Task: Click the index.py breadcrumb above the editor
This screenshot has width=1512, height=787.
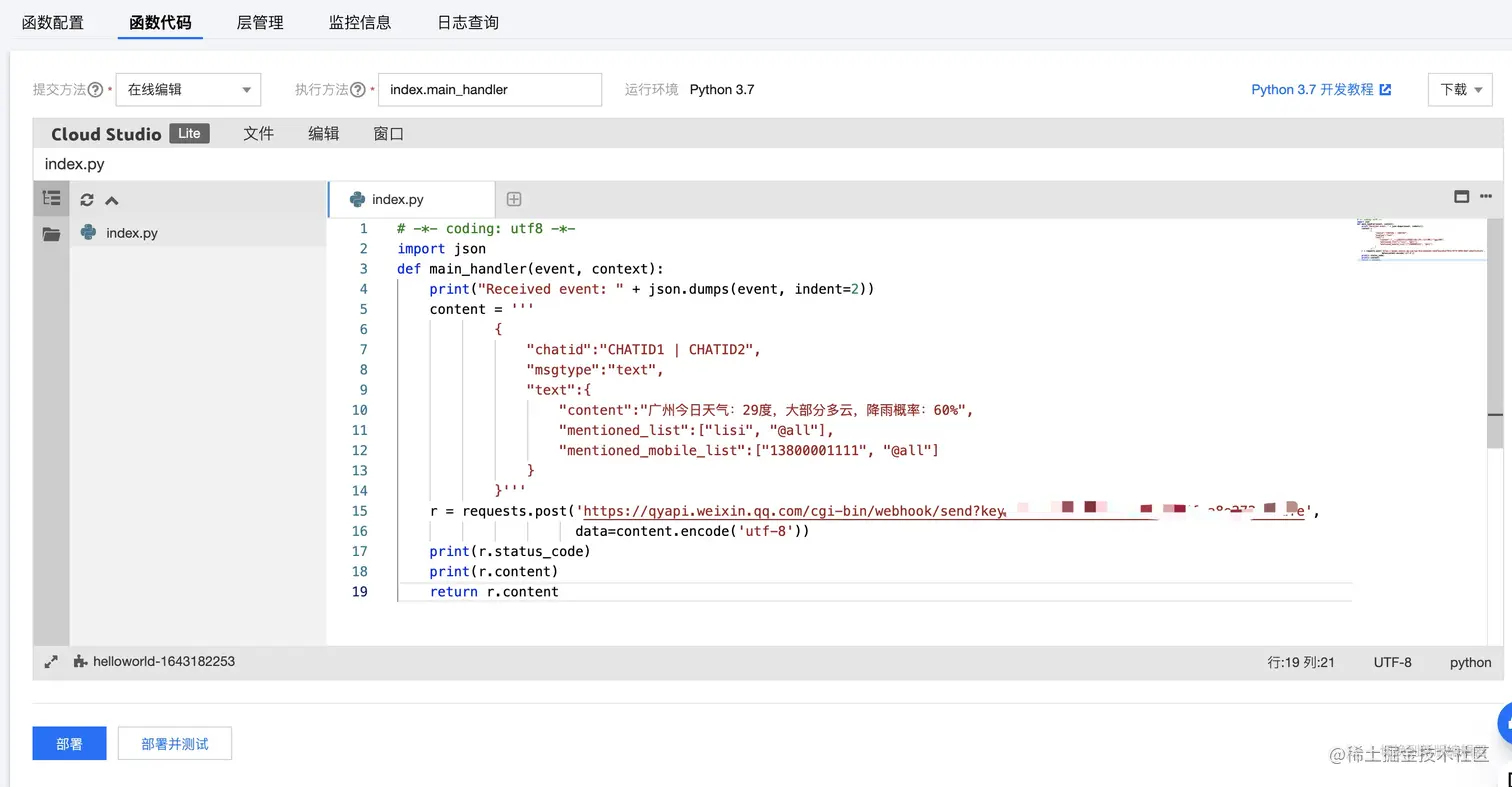Action: (75, 164)
